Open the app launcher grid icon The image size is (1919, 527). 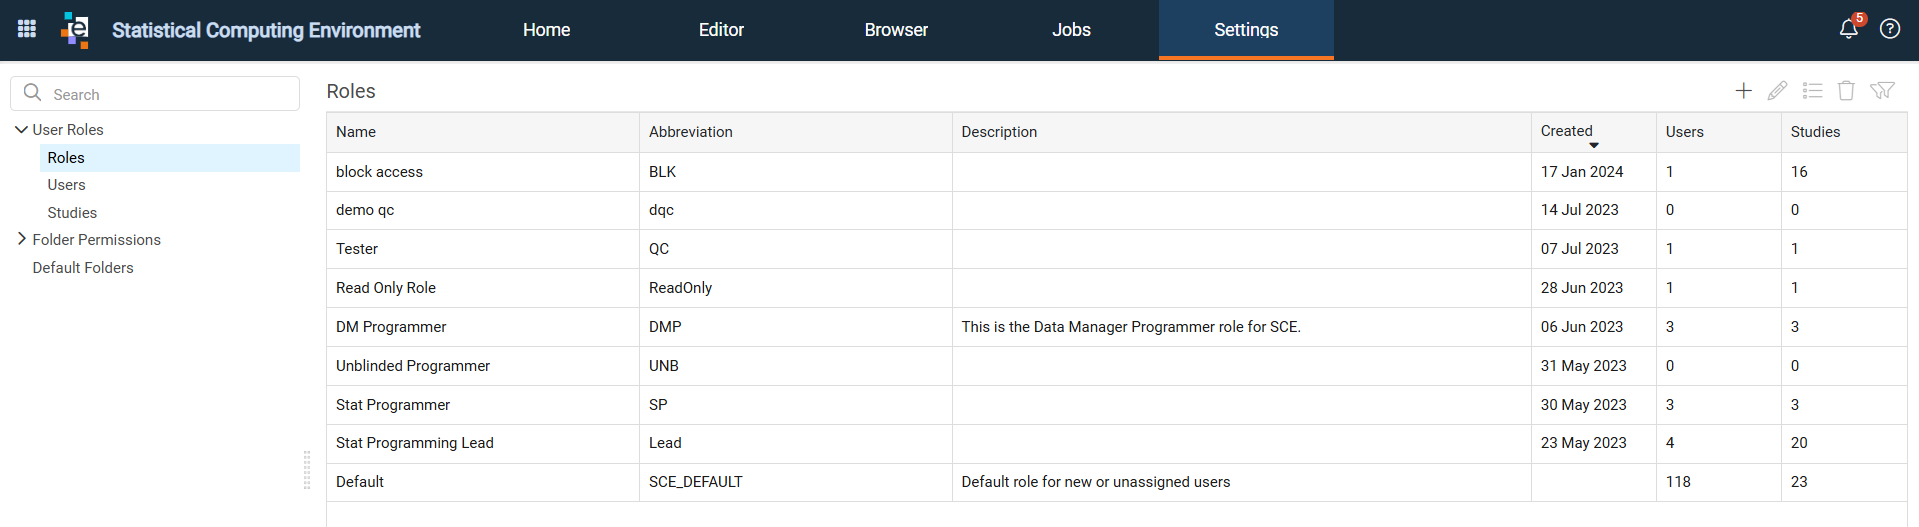[x=27, y=29]
